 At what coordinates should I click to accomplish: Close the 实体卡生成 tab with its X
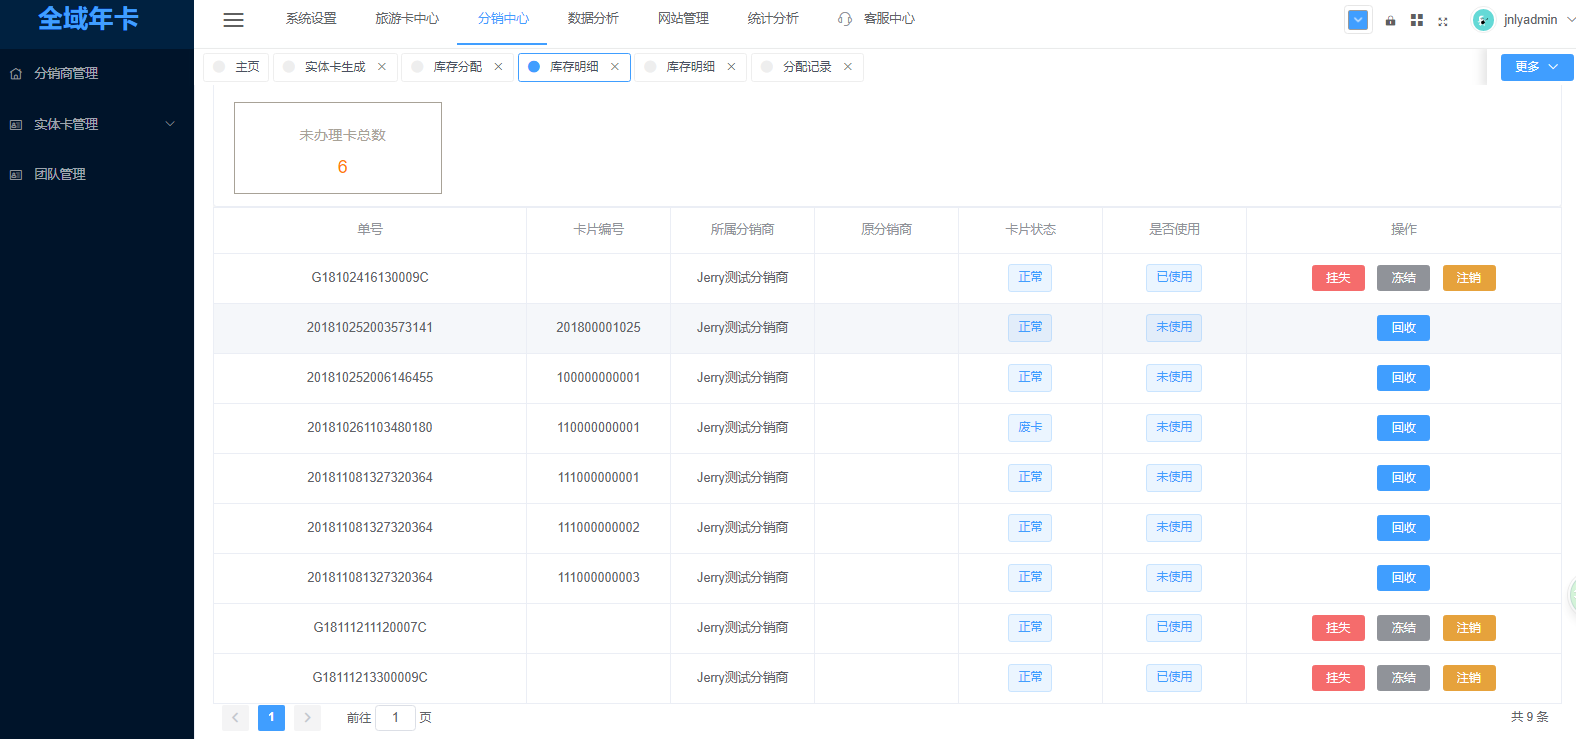(x=382, y=67)
